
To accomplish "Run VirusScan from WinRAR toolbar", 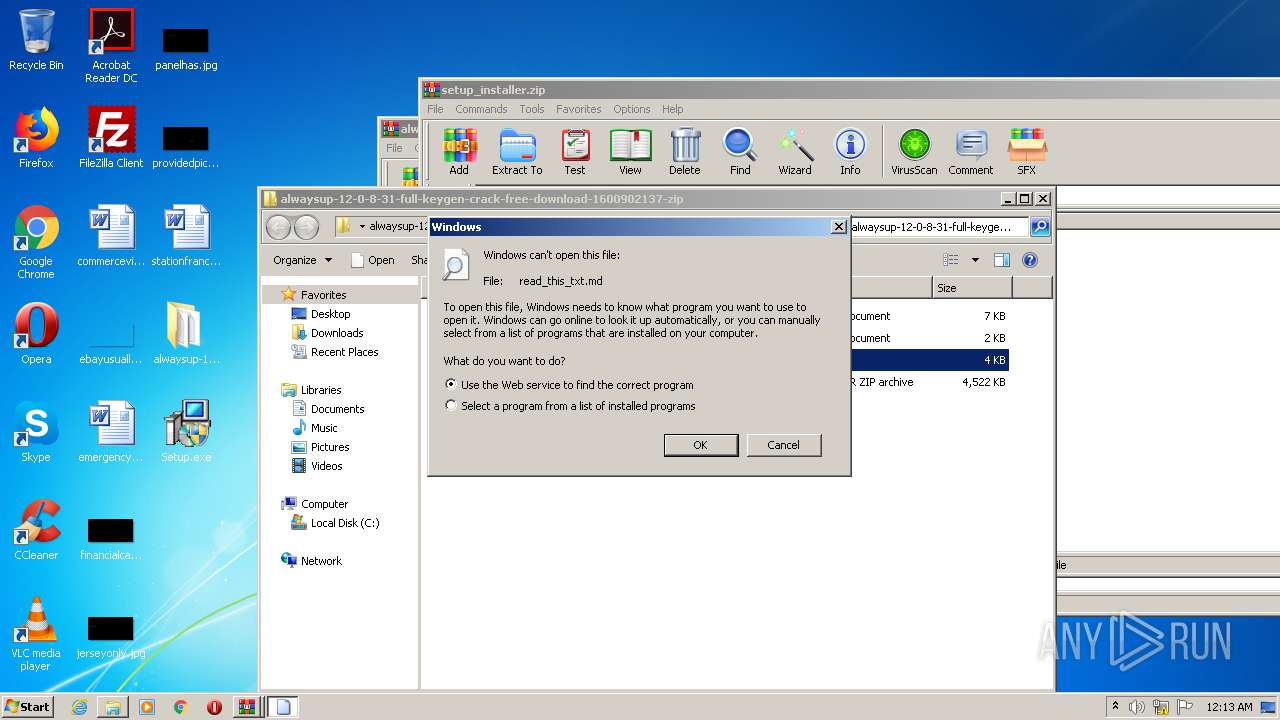I will [x=914, y=152].
